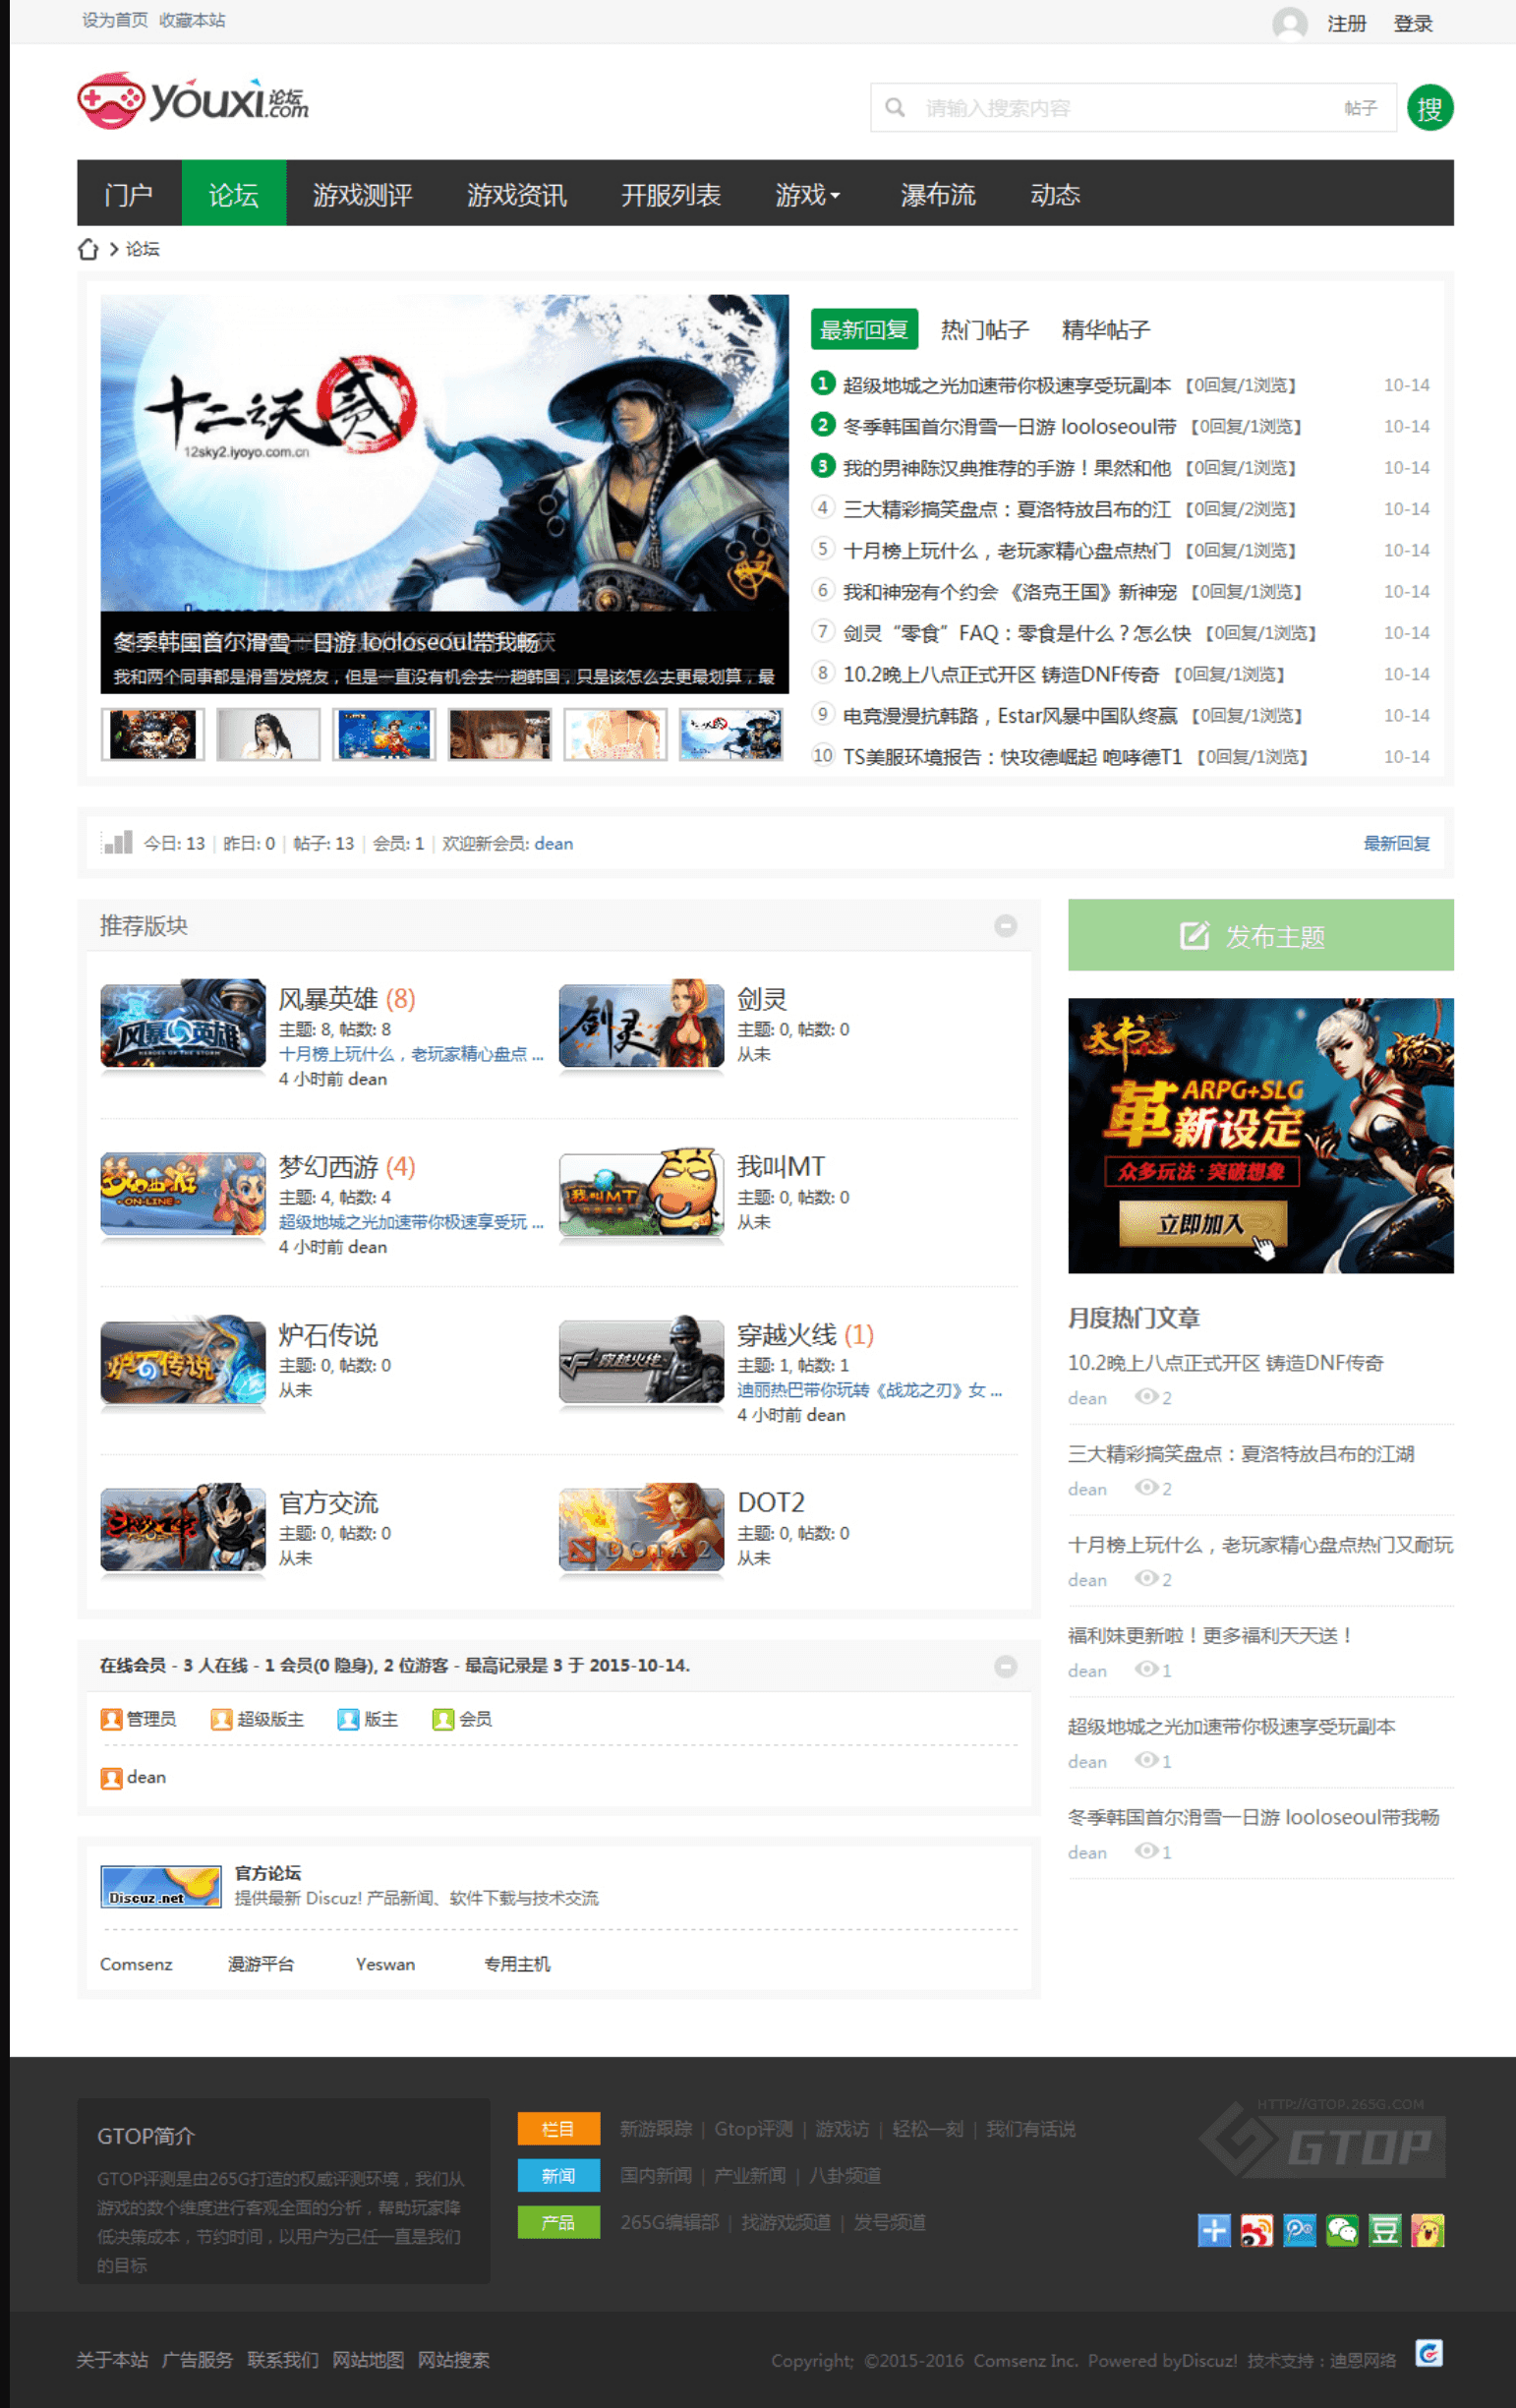Click the 国内新闻 footer link
This screenshot has height=2408, width=1516.
pos(656,2176)
